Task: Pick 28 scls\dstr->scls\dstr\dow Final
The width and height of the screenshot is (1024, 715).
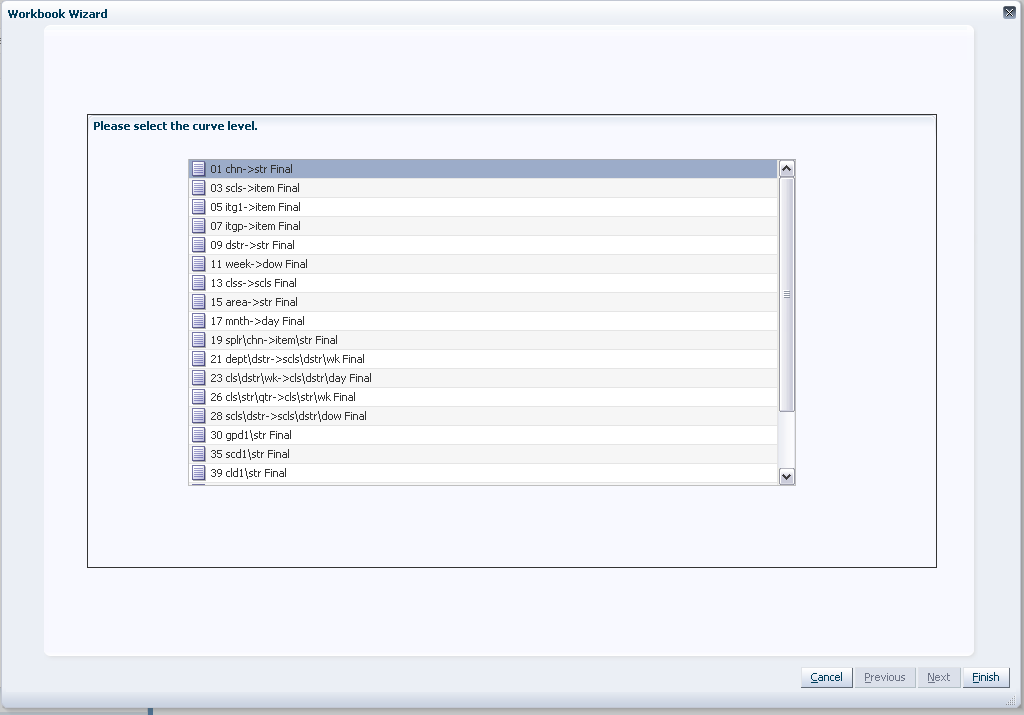Action: (x=483, y=415)
